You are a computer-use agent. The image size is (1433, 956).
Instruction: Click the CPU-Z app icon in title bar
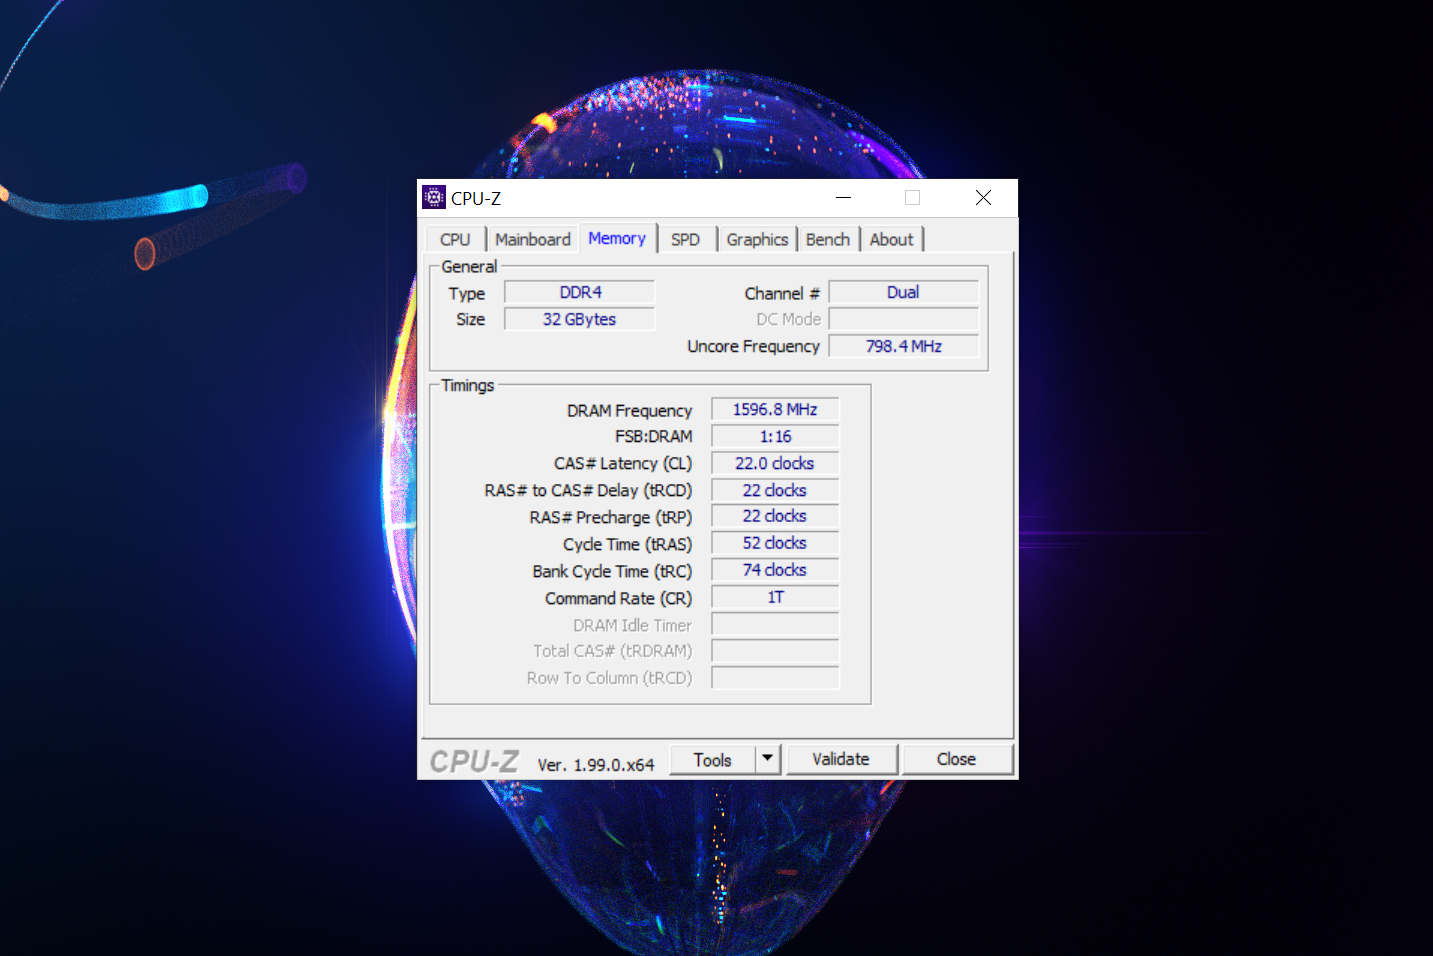pos(434,197)
